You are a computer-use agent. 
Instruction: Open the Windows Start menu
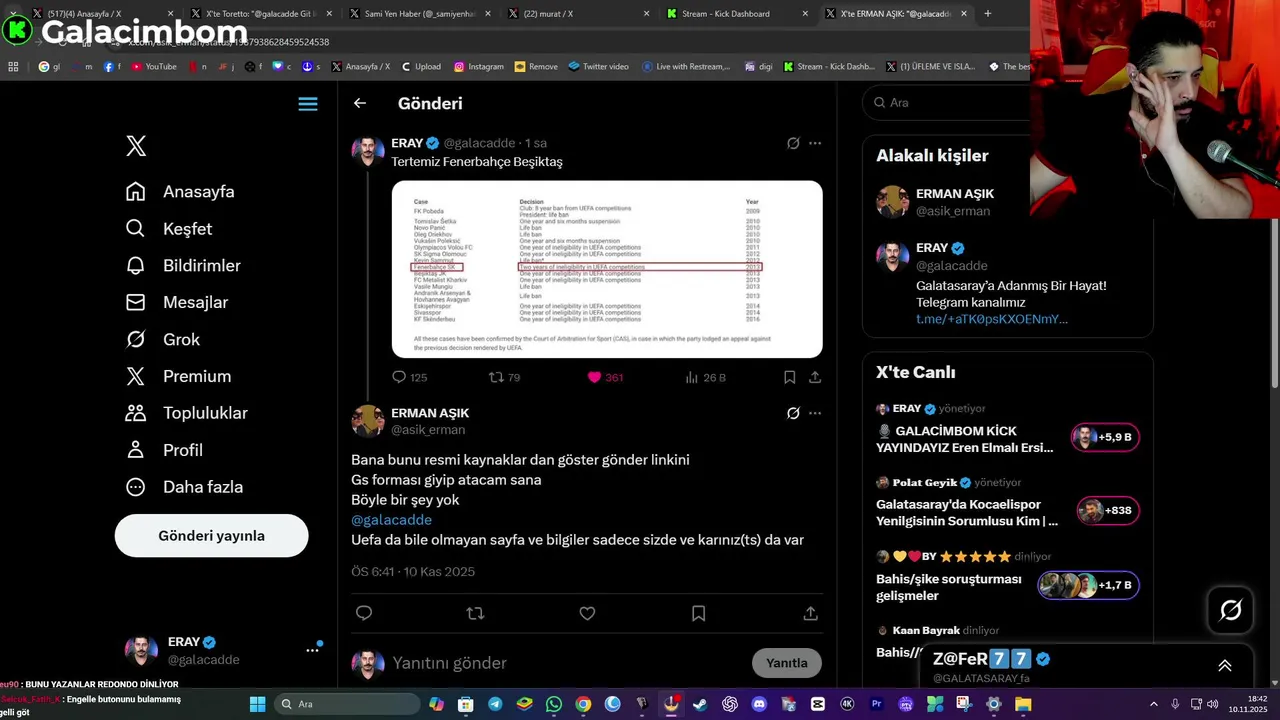point(257,704)
